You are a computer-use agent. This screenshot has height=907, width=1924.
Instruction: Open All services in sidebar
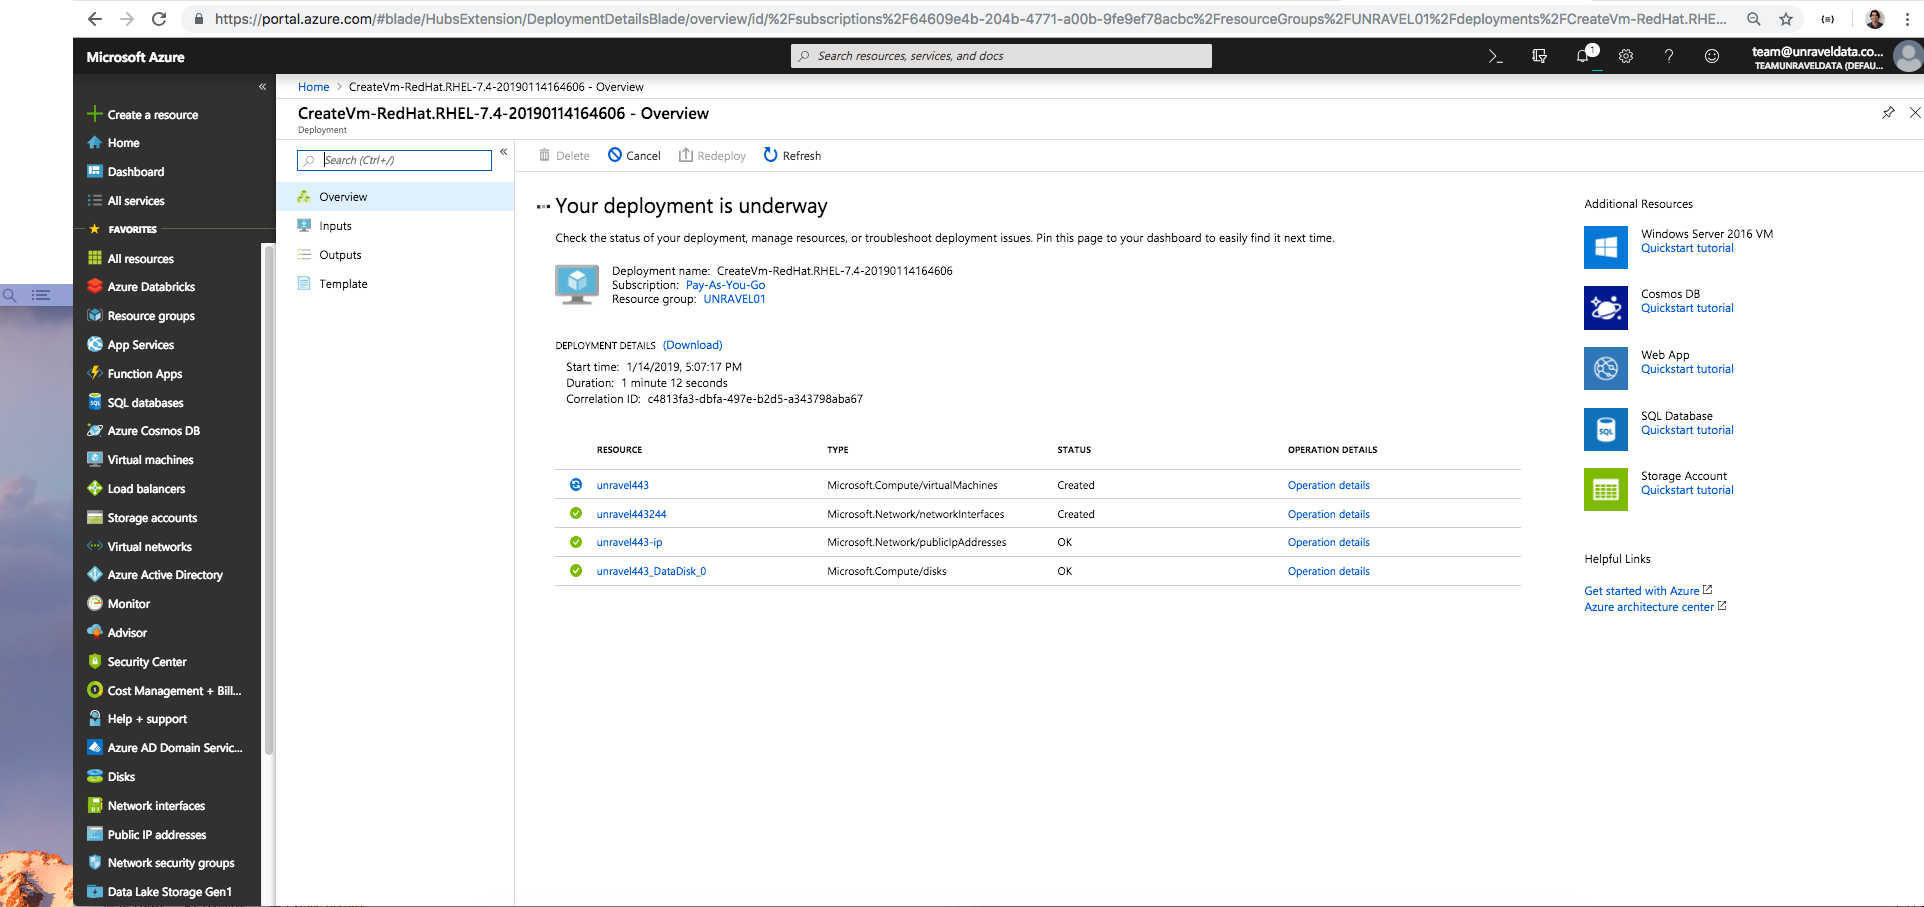pos(136,201)
